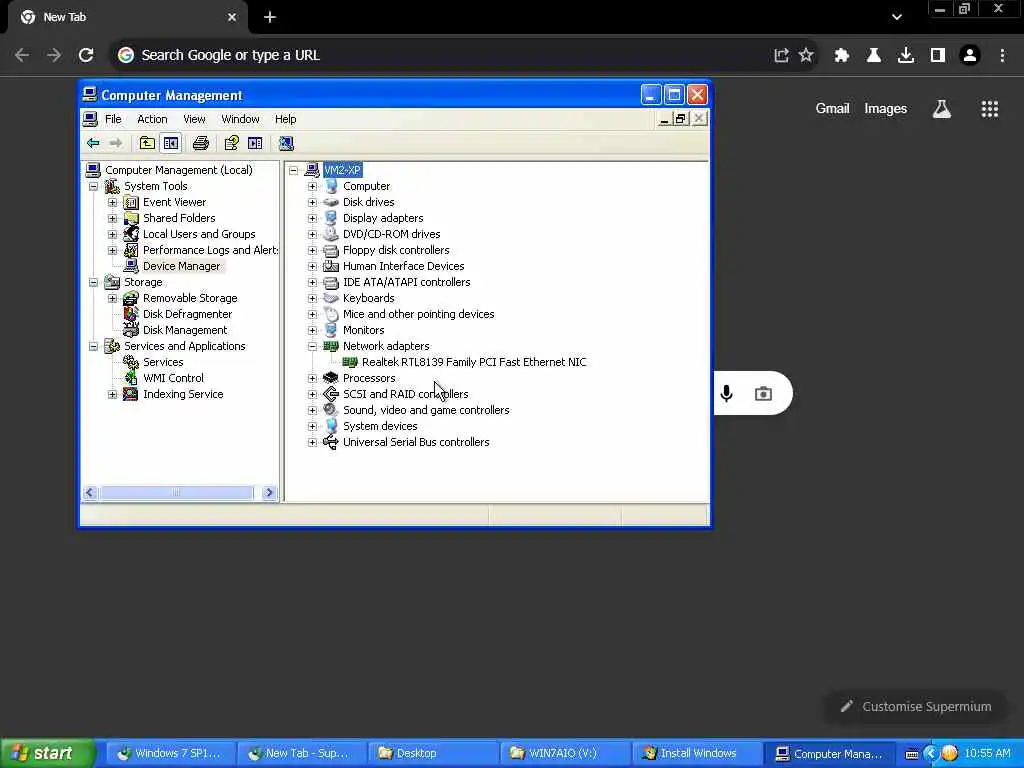Screen dimensions: 1024x768
Task: Open the Action menu
Action: click(x=152, y=119)
